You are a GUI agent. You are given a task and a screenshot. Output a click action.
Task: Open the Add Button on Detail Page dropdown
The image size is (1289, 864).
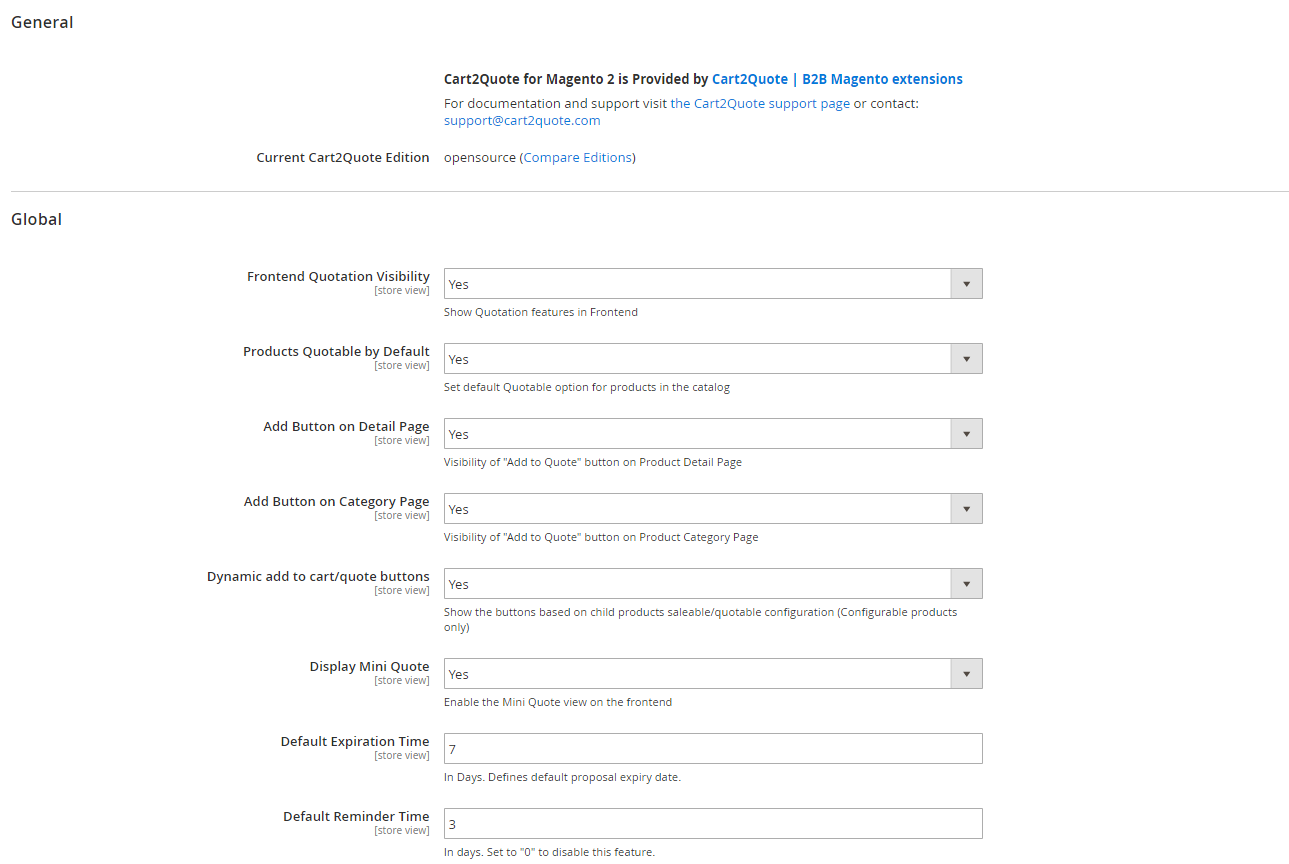(713, 434)
